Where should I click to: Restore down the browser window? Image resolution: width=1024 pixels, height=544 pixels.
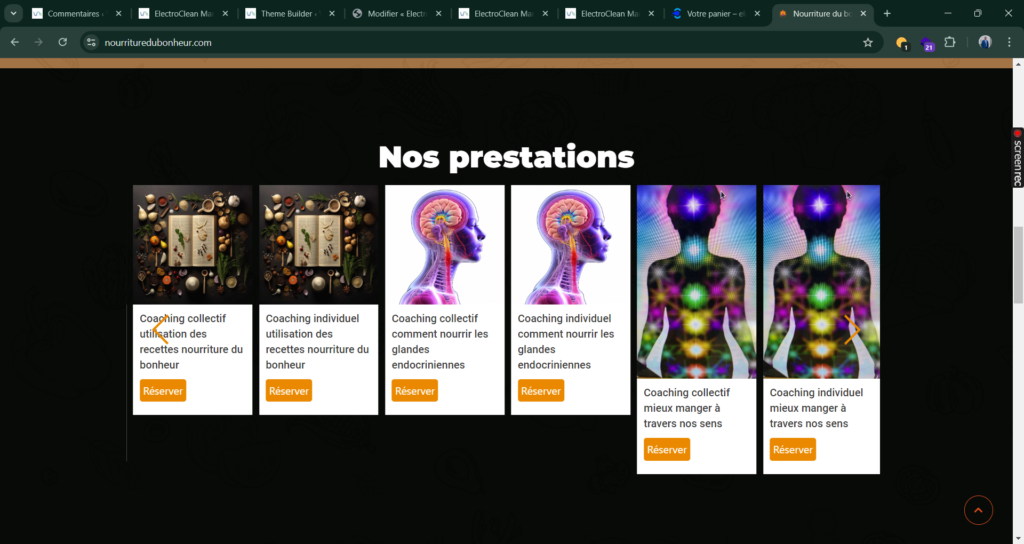978,13
